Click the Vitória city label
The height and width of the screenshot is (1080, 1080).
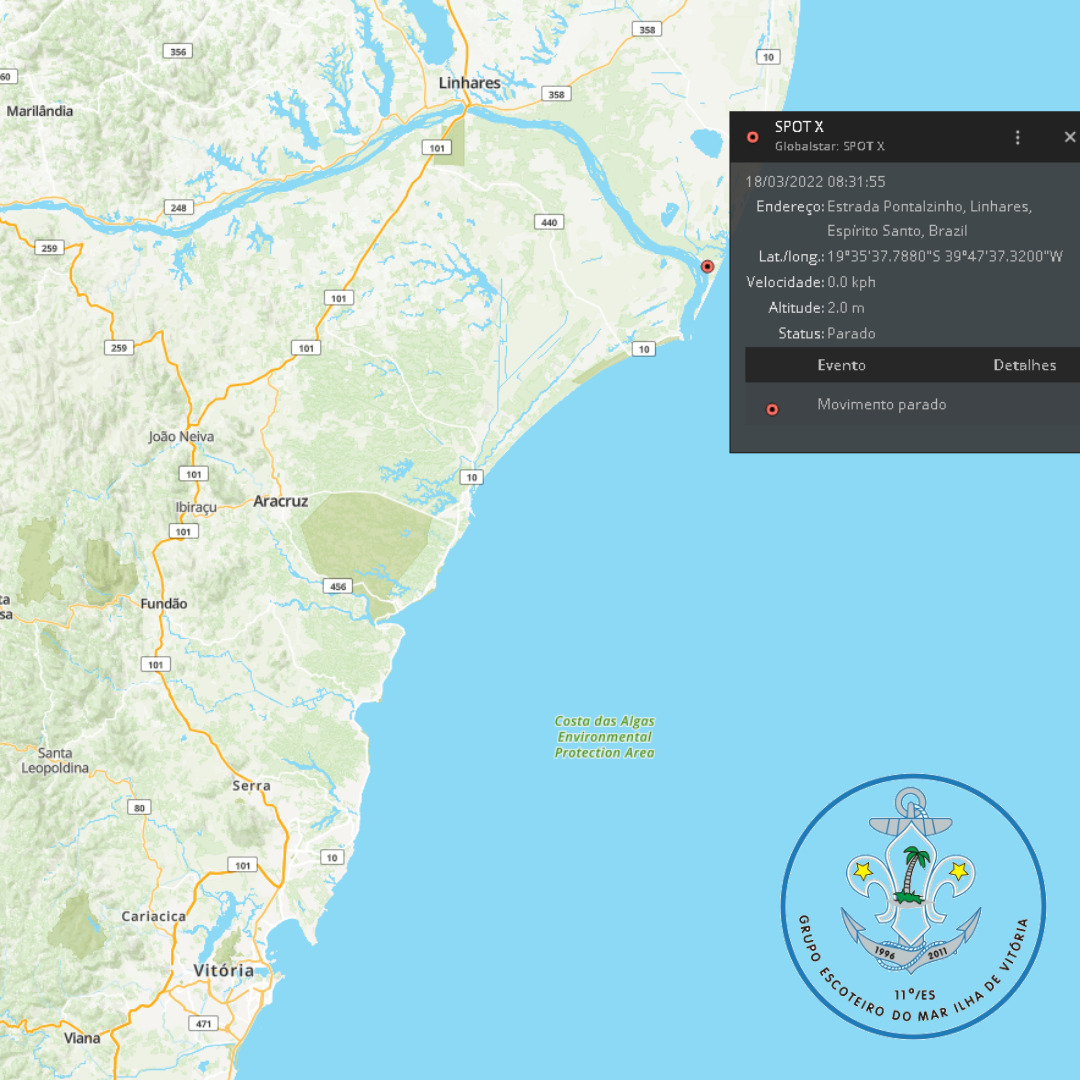coord(223,970)
